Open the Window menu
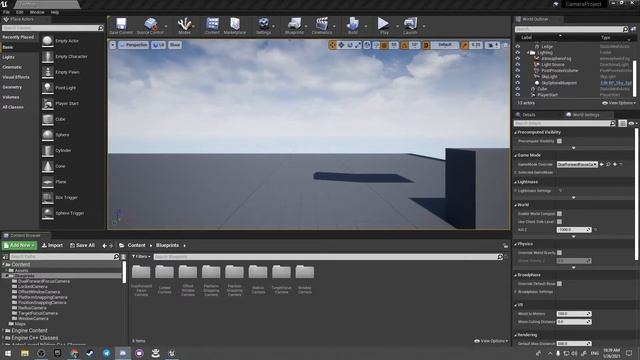This screenshot has width=640, height=360. coord(37,12)
